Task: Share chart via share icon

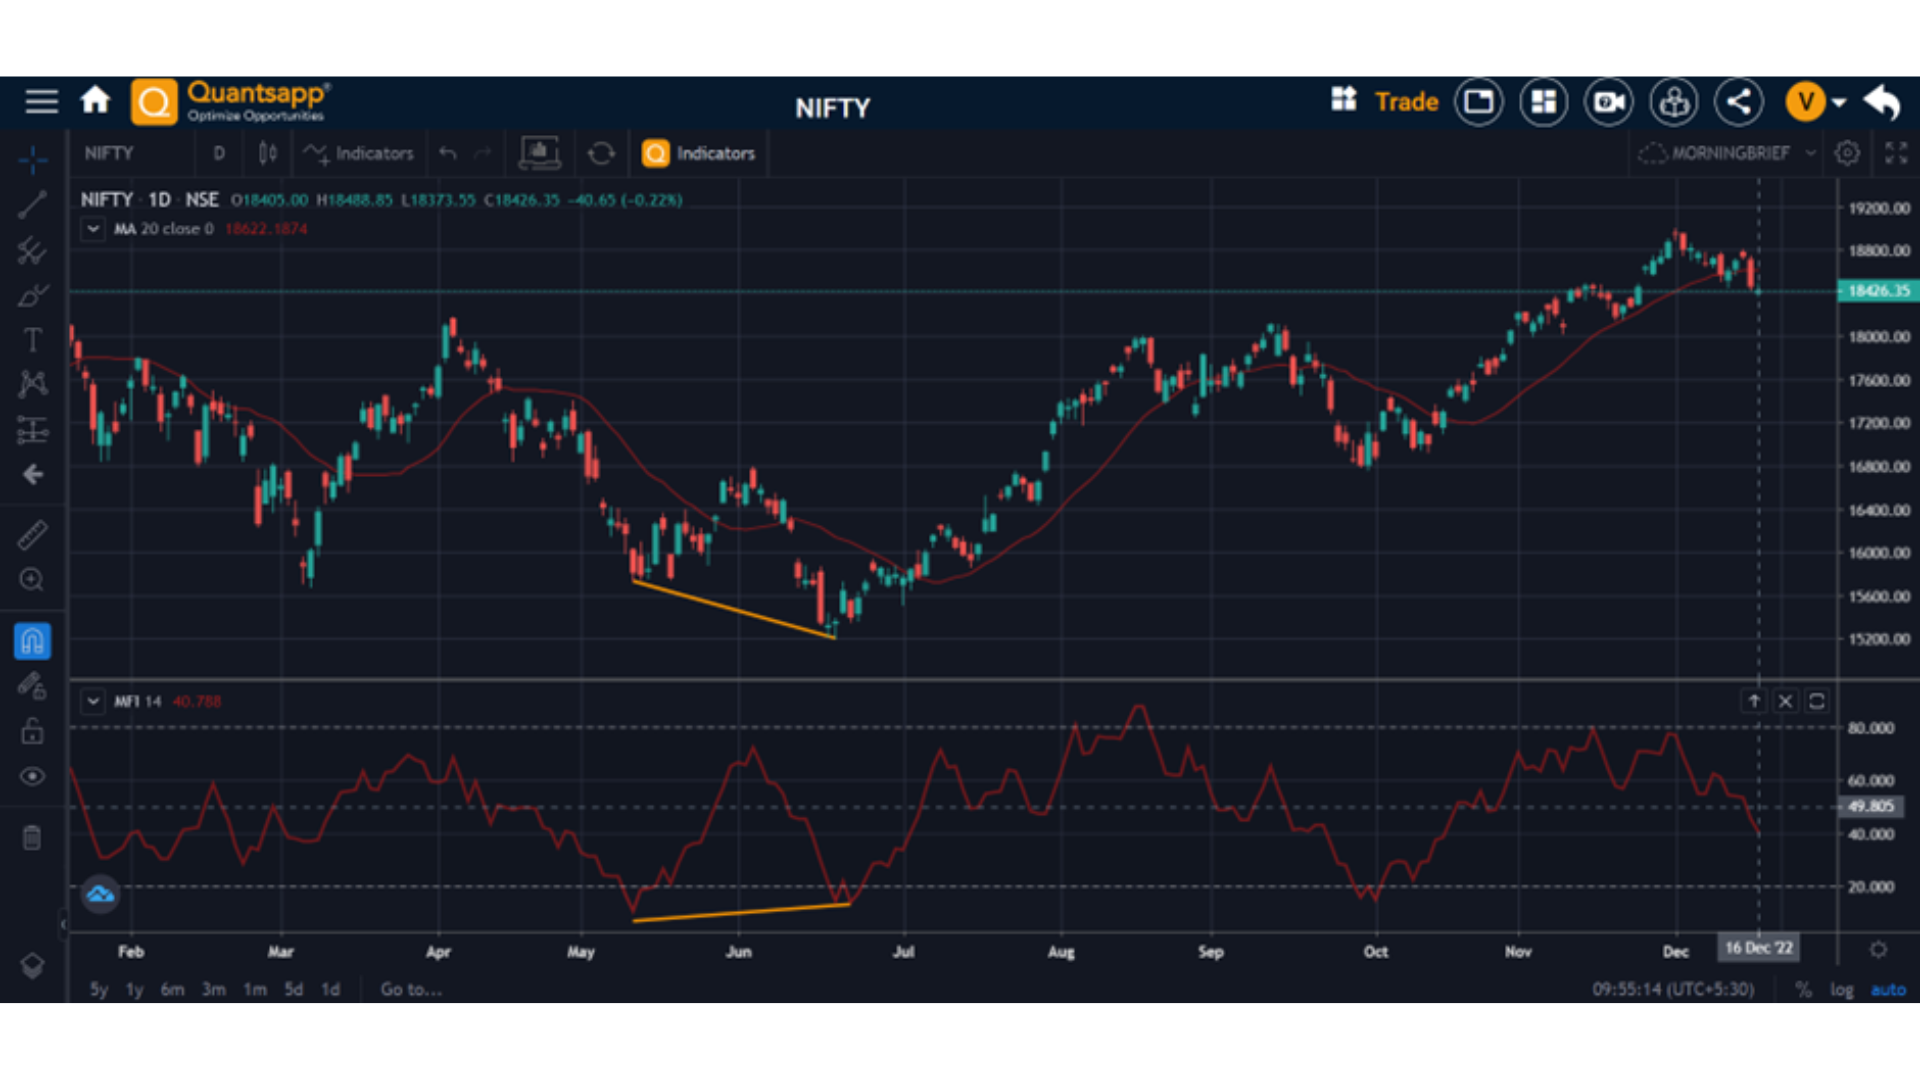Action: coord(1738,102)
